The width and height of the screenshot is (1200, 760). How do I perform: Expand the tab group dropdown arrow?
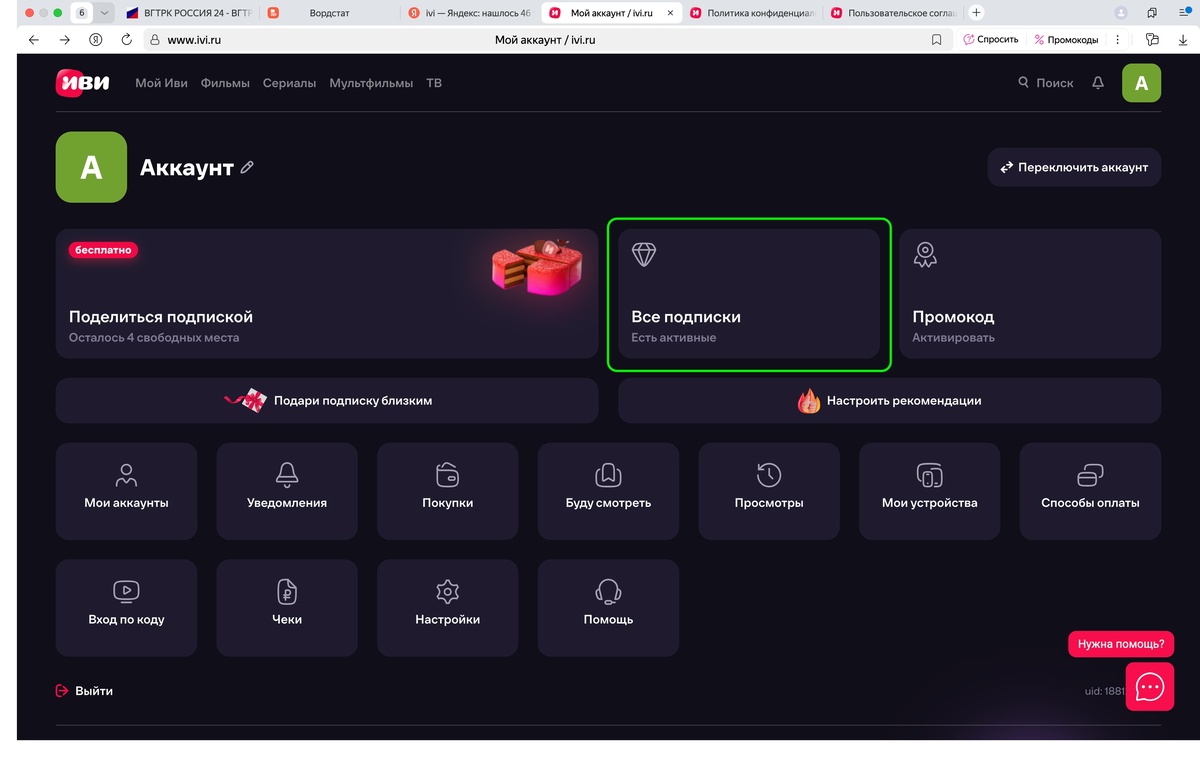point(104,13)
